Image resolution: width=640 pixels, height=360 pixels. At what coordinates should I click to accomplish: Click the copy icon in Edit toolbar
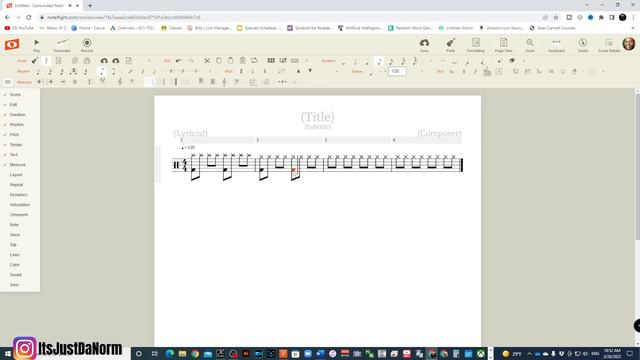pos(219,61)
